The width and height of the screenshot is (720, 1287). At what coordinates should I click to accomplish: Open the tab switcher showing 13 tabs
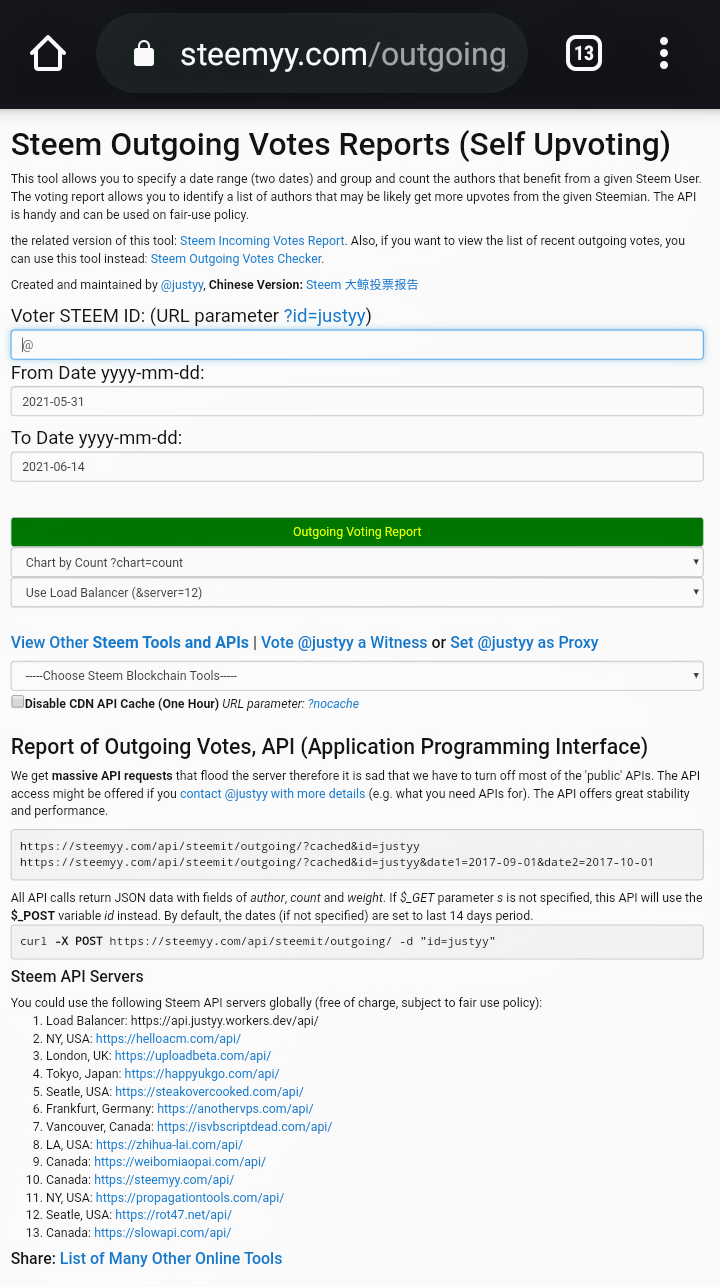point(584,53)
